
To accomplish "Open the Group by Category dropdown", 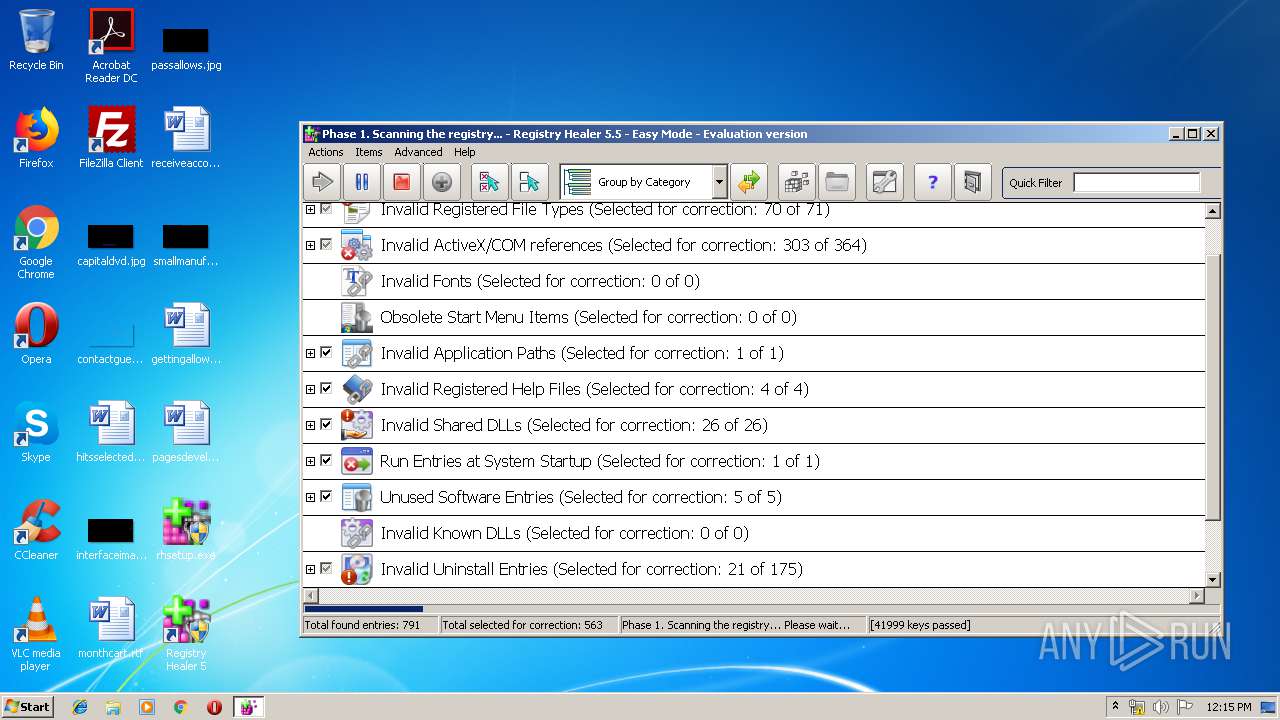I will point(719,182).
